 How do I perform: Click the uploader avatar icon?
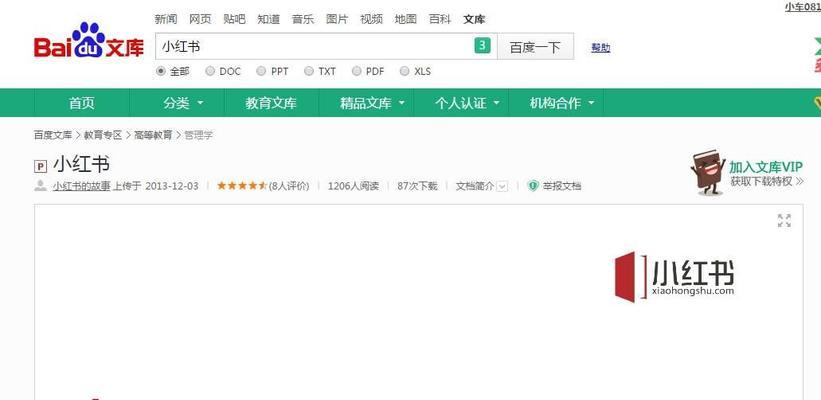coord(40,185)
